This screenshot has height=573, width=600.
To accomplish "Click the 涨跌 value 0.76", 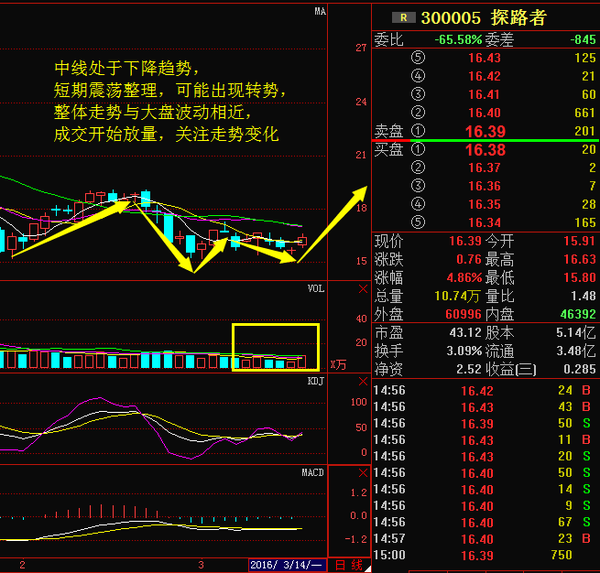I will 469,259.
